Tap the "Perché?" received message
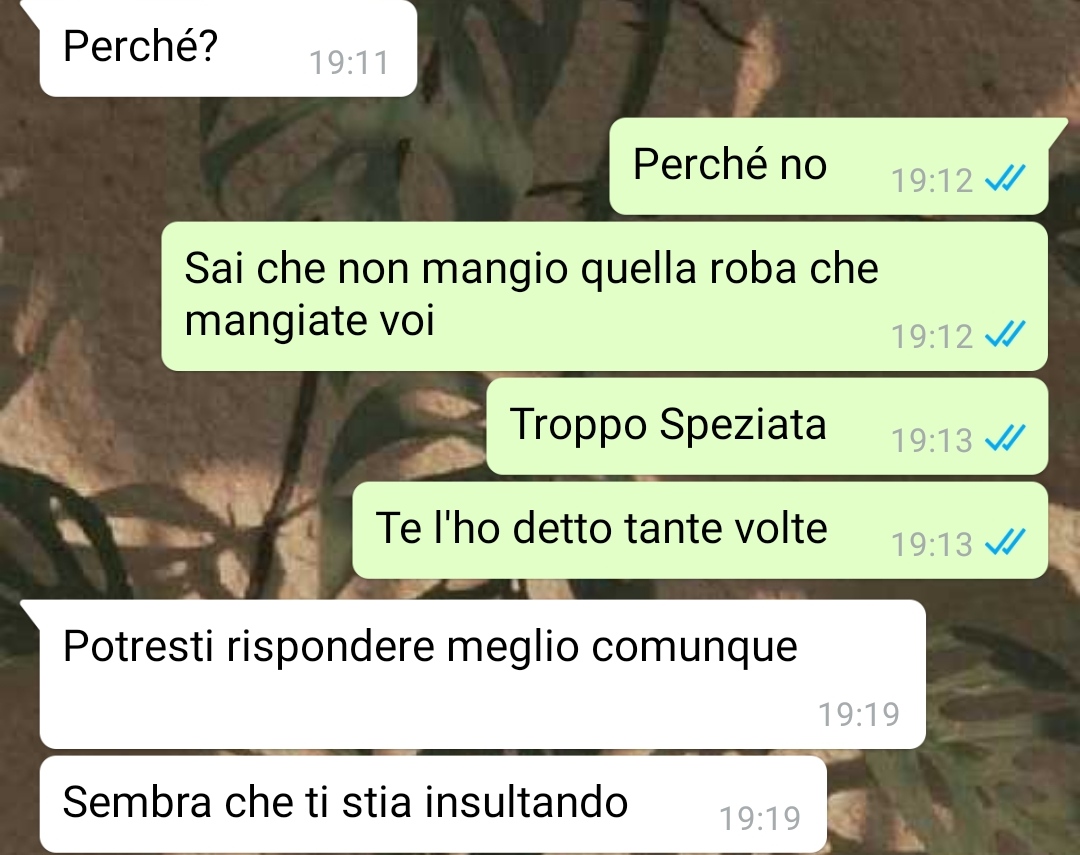The image size is (1080, 855). click(x=228, y=48)
